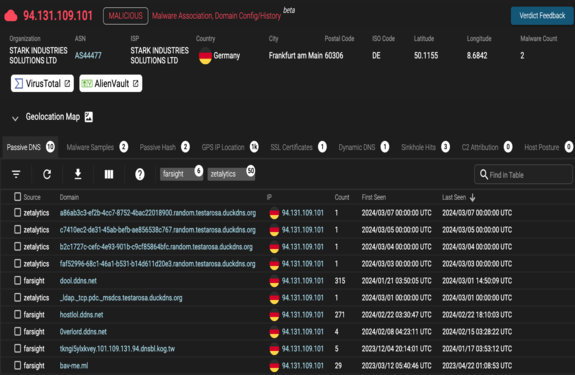The image size is (575, 375).
Task: Open the column chooser icon
Action: click(x=109, y=174)
